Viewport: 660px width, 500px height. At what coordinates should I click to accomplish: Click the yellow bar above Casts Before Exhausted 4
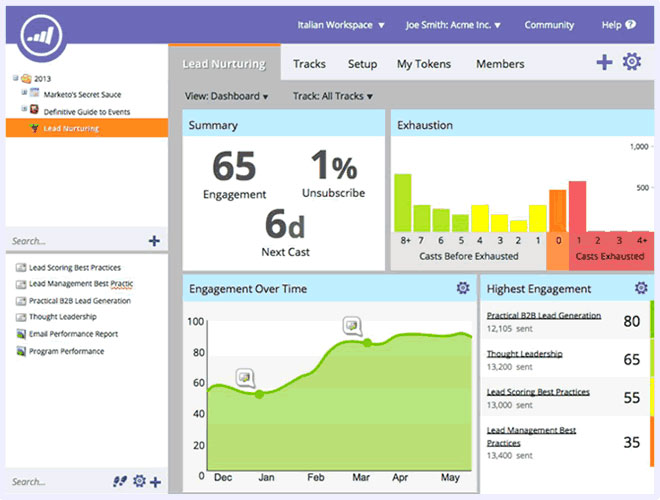480,218
